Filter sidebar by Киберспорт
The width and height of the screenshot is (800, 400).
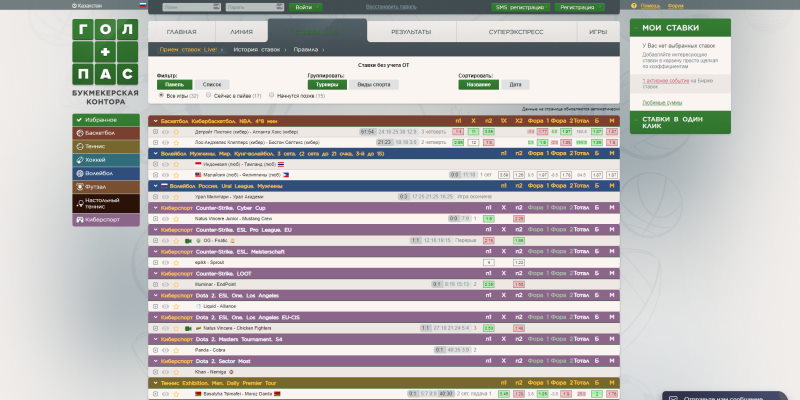(106, 220)
